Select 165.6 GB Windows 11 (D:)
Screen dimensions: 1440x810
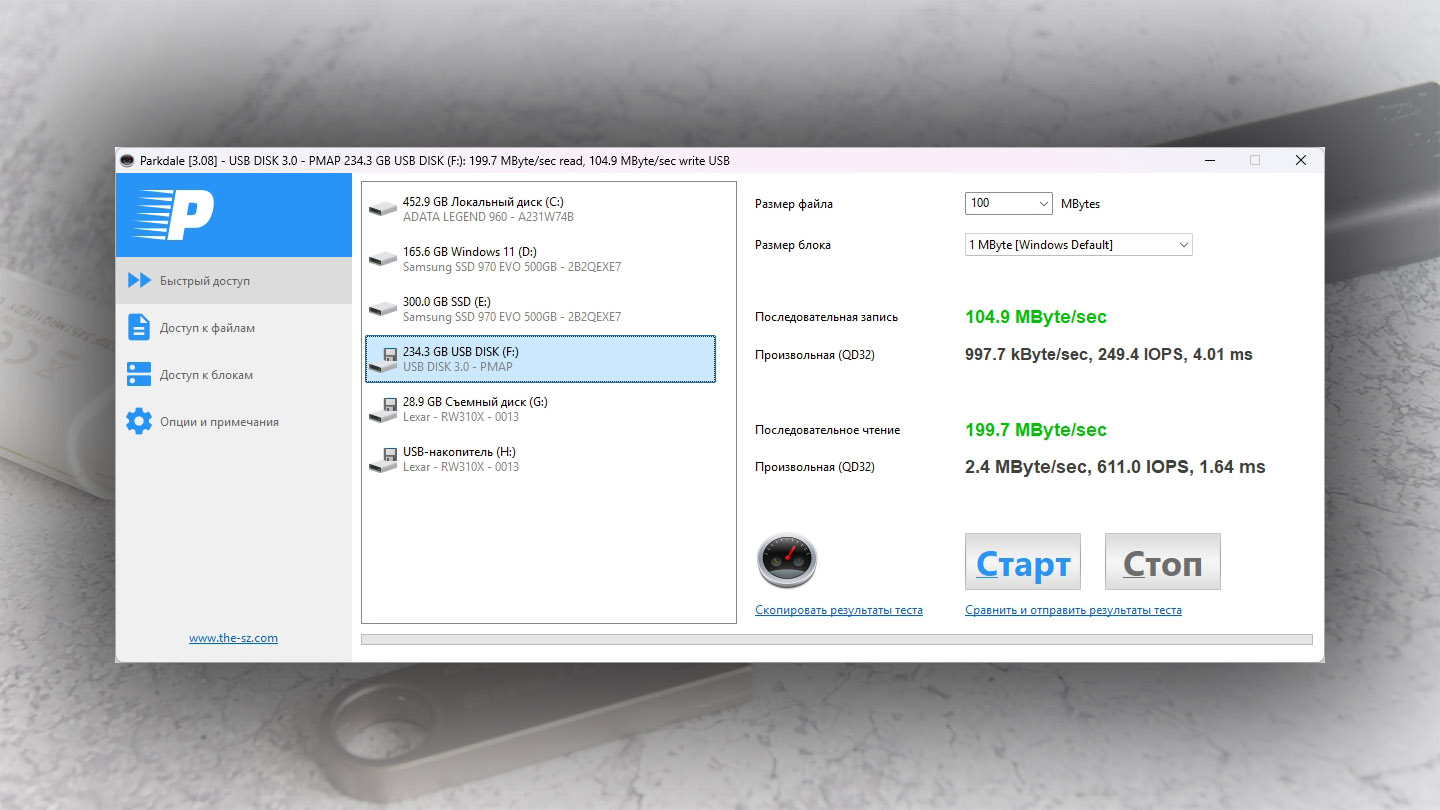click(541, 259)
